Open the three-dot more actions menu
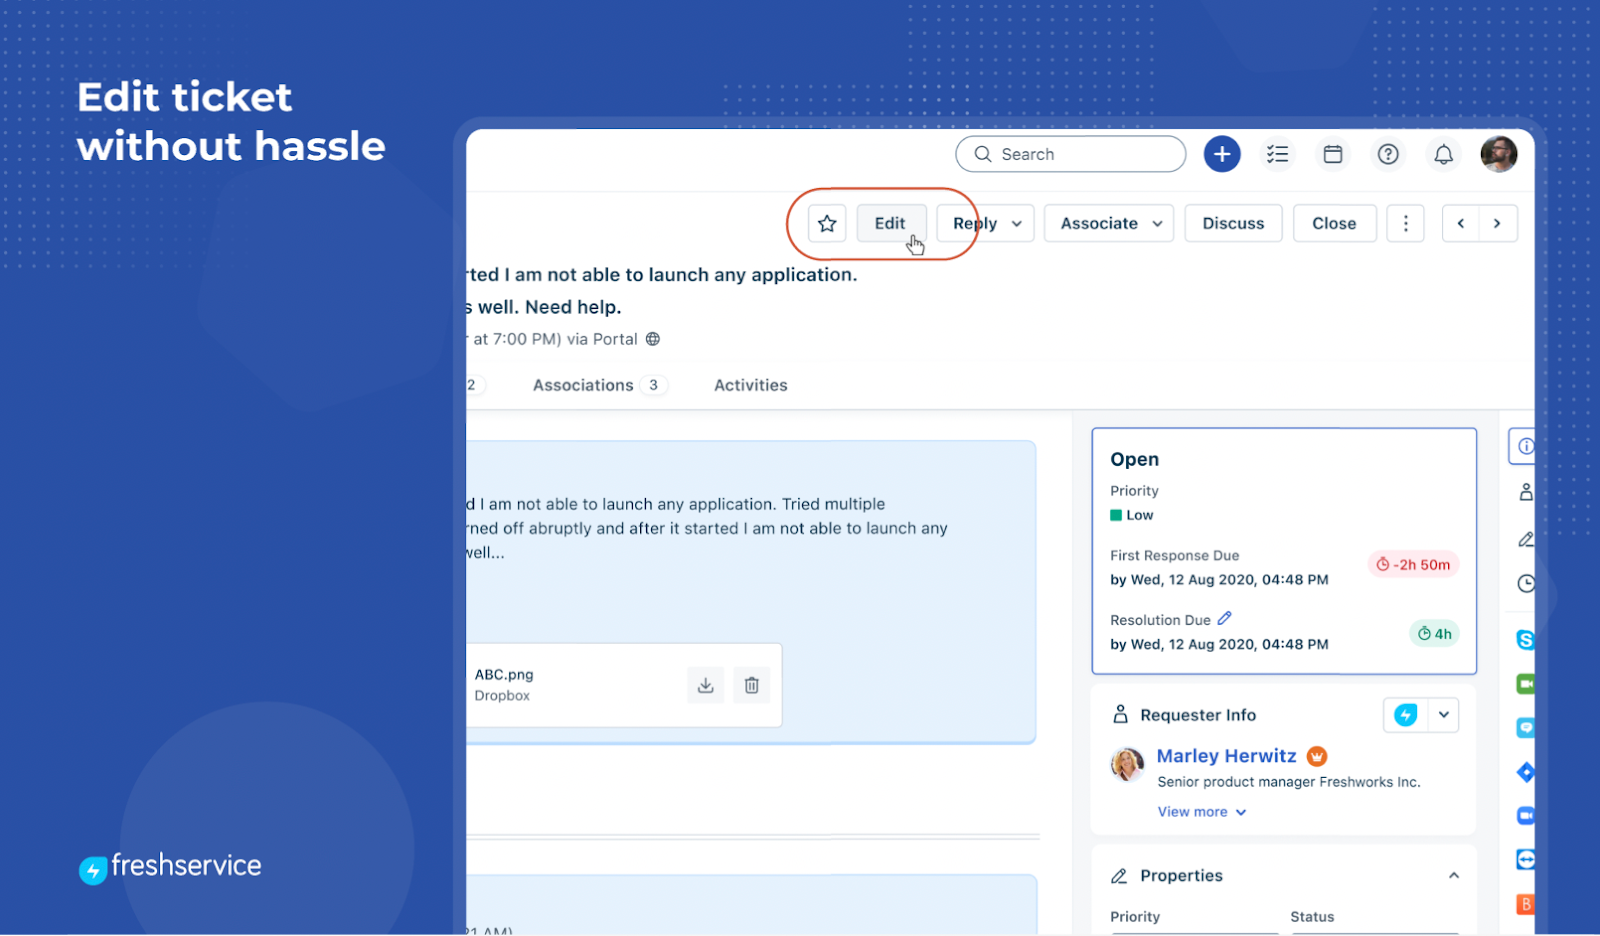 pos(1406,223)
